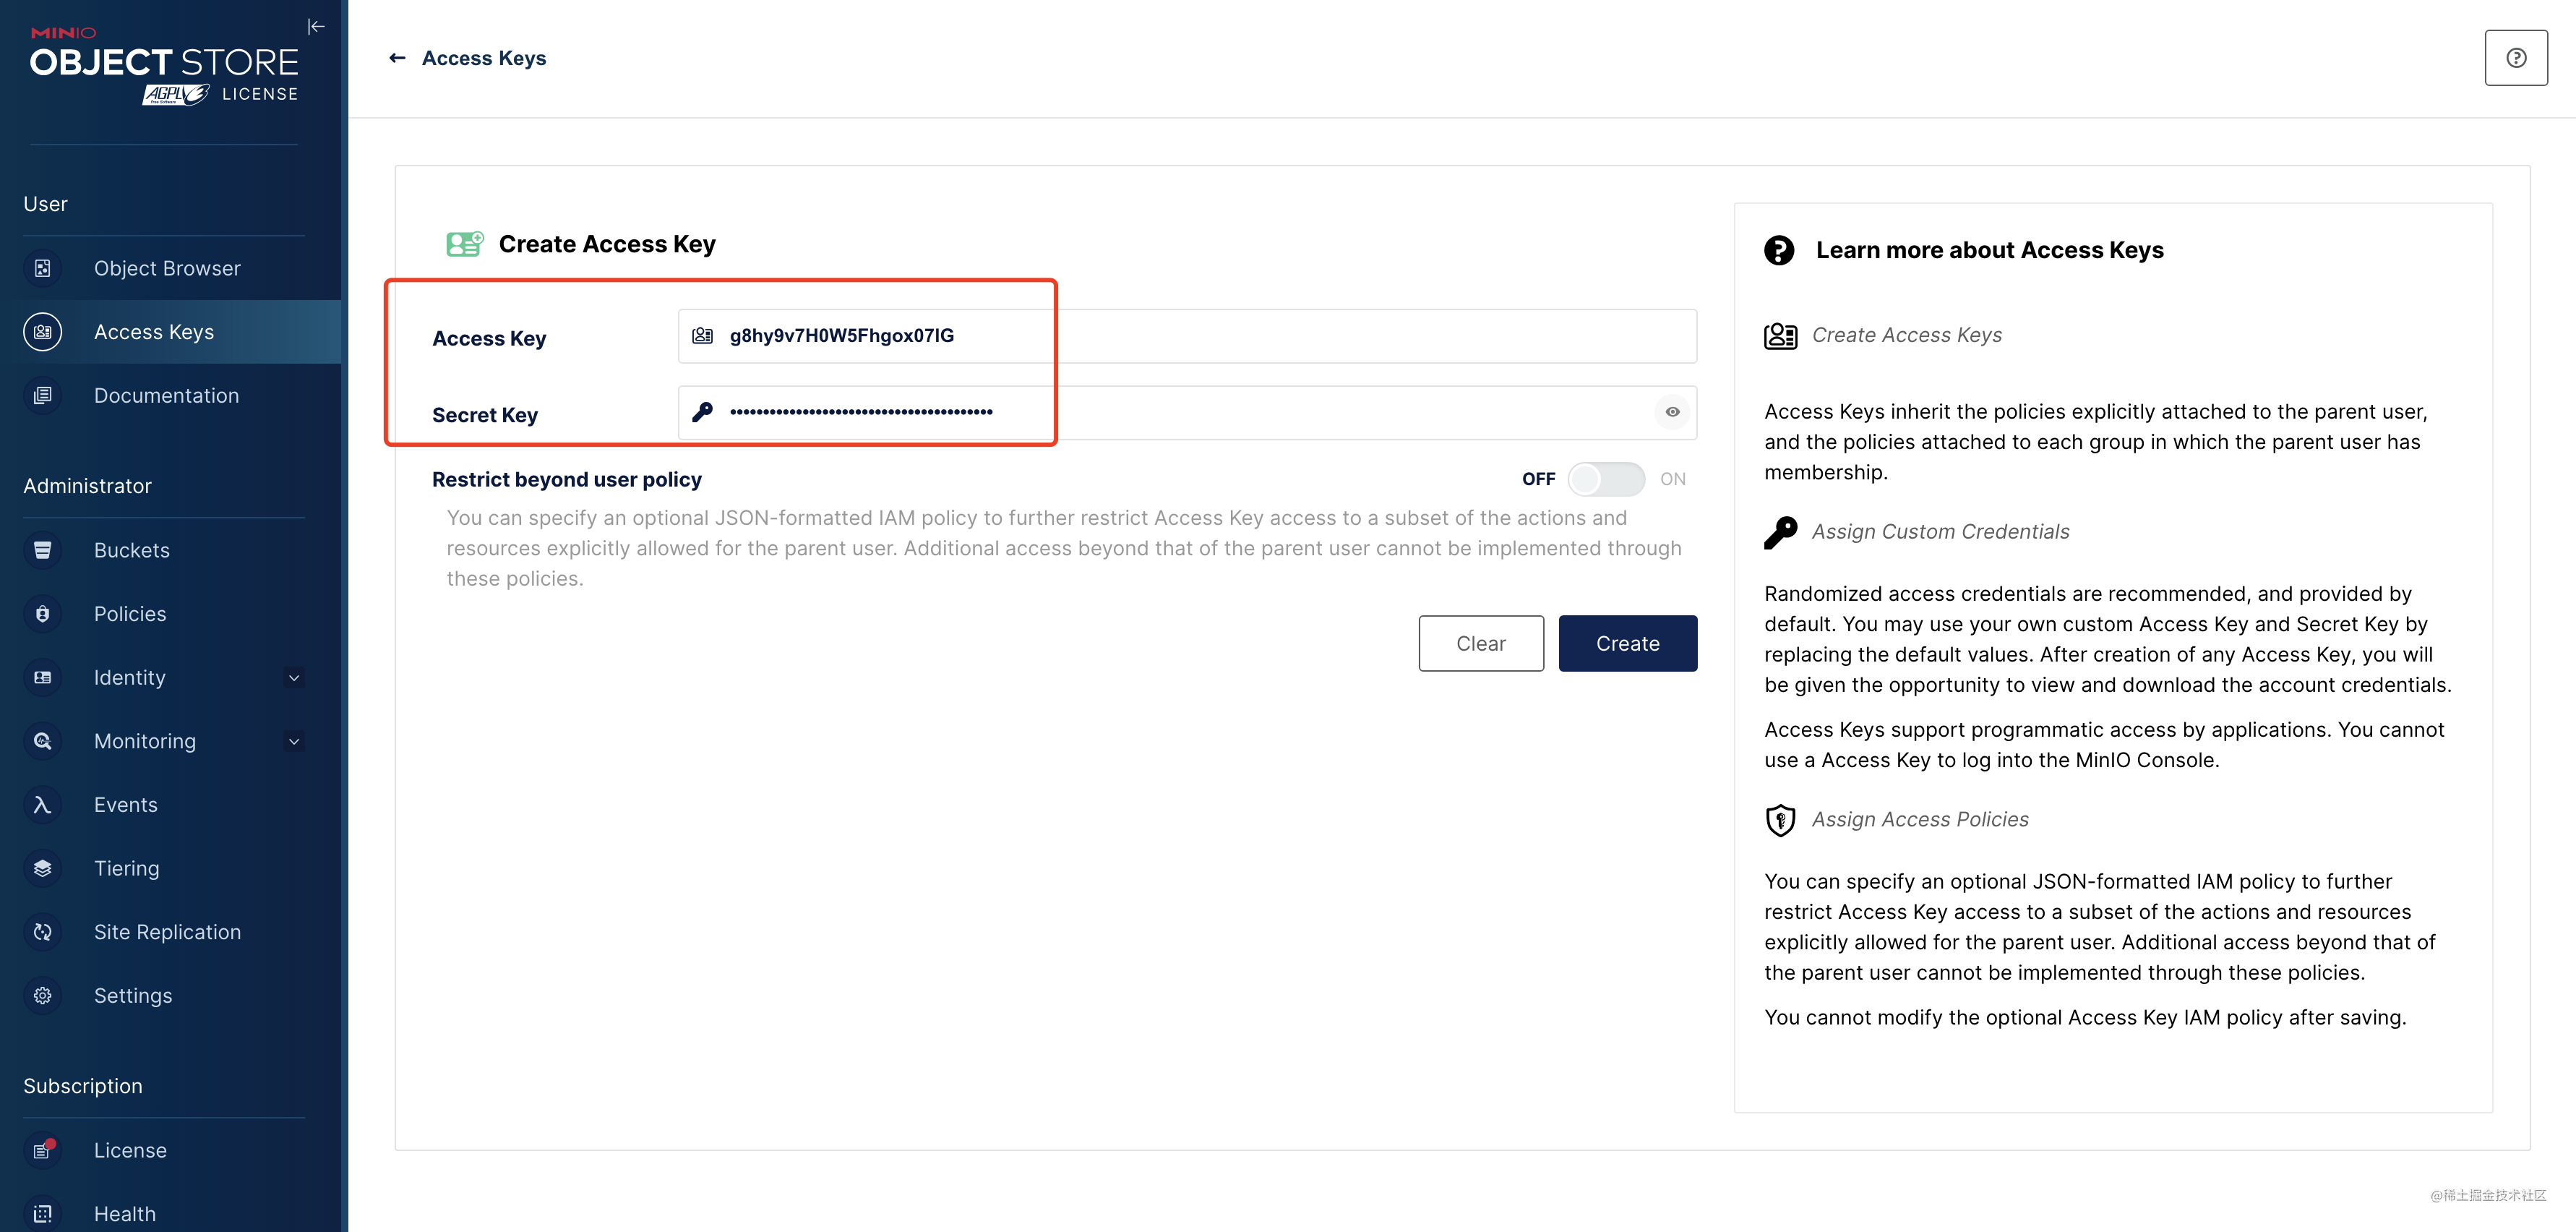2576x1232 pixels.
Task: Open Object Browser from the sidebar
Action: tap(170, 268)
